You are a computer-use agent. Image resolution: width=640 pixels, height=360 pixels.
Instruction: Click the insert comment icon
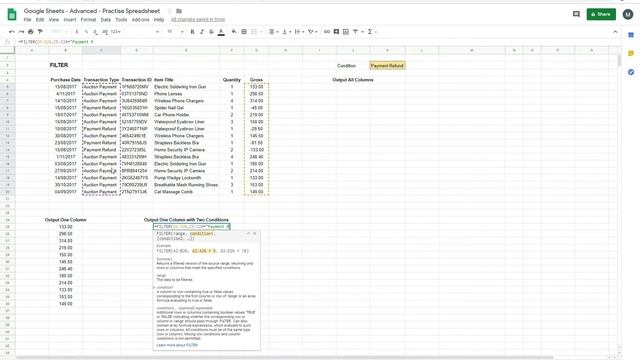tap(336, 32)
